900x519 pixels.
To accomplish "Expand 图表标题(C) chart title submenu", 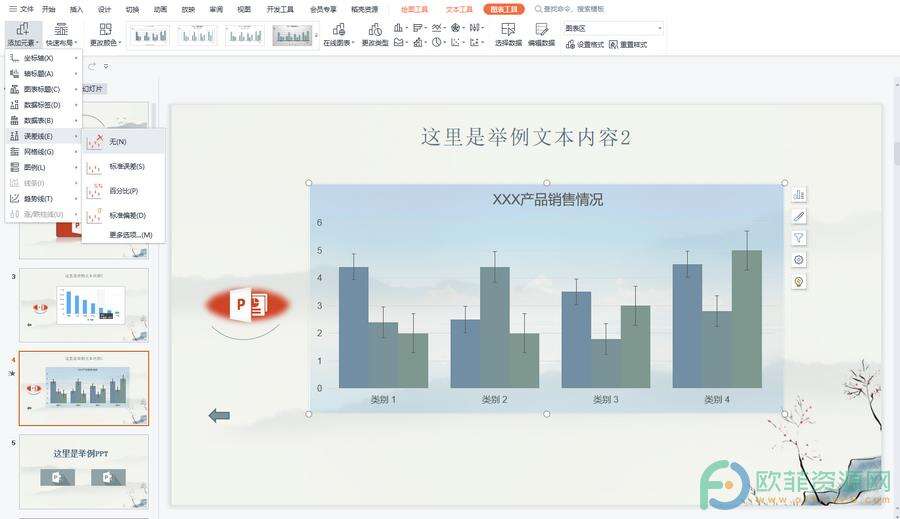I will pyautogui.click(x=44, y=89).
